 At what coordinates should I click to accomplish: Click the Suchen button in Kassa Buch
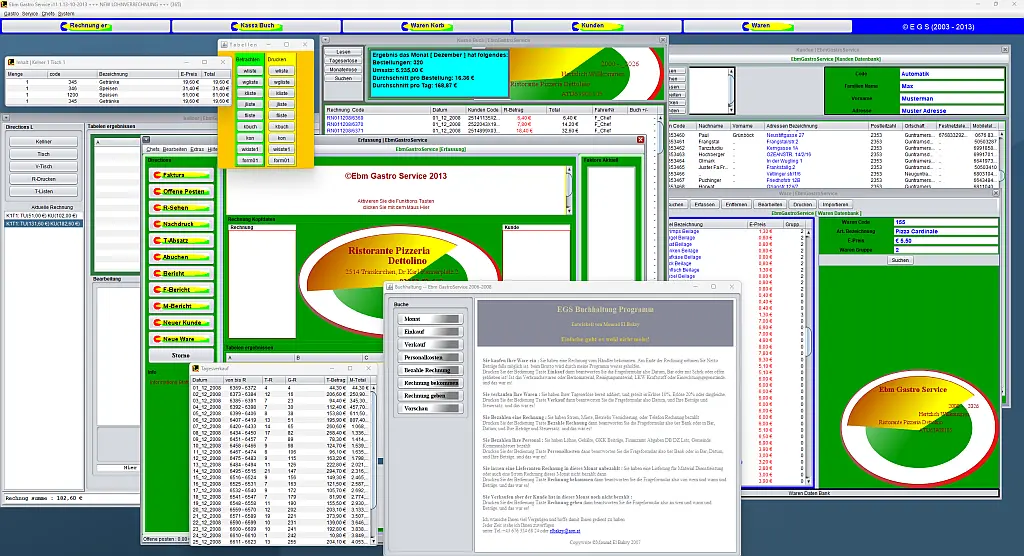(x=344, y=78)
